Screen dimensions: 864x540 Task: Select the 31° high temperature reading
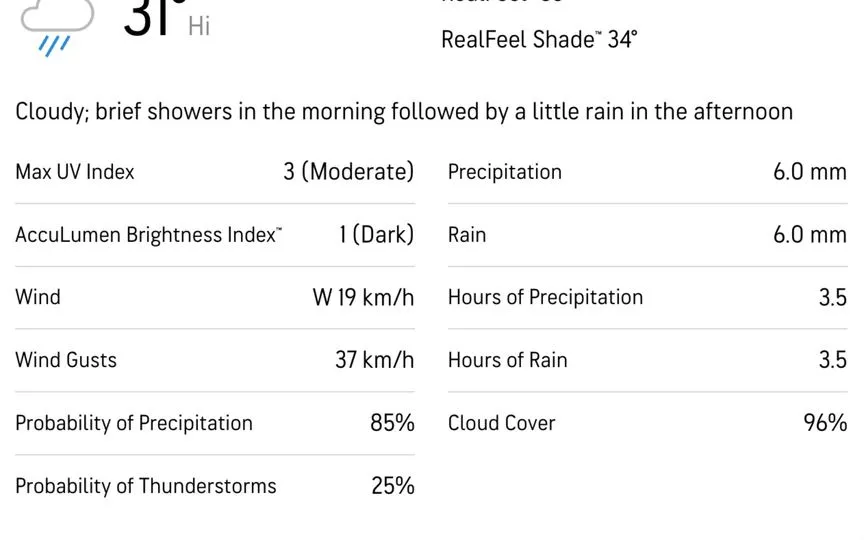(167, 19)
